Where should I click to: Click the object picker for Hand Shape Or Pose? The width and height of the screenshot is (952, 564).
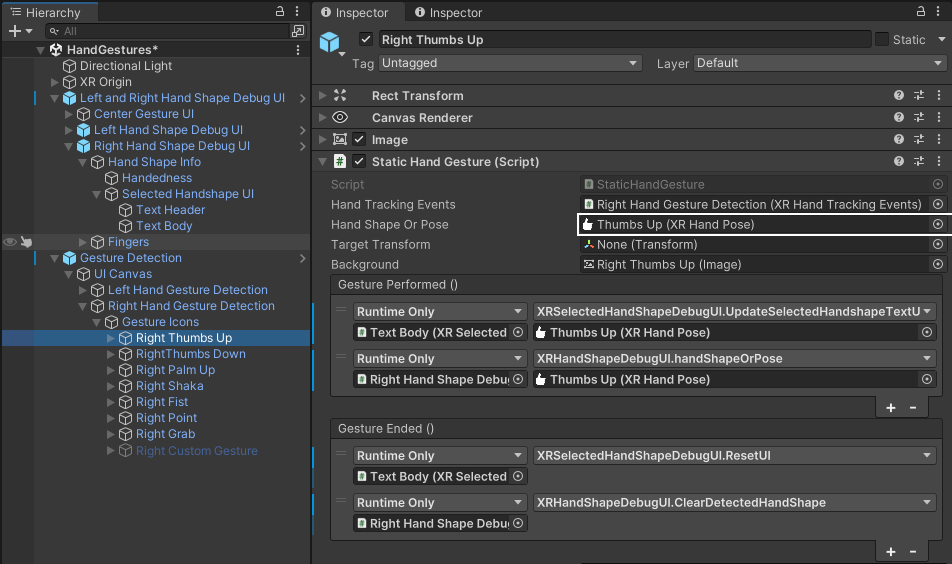(x=938, y=225)
